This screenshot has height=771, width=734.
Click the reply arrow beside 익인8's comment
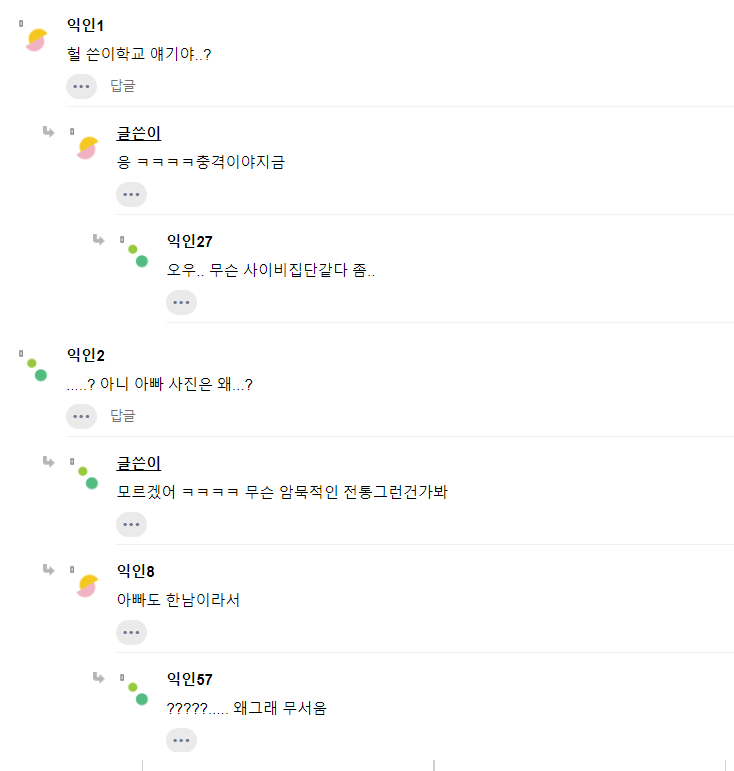48,570
